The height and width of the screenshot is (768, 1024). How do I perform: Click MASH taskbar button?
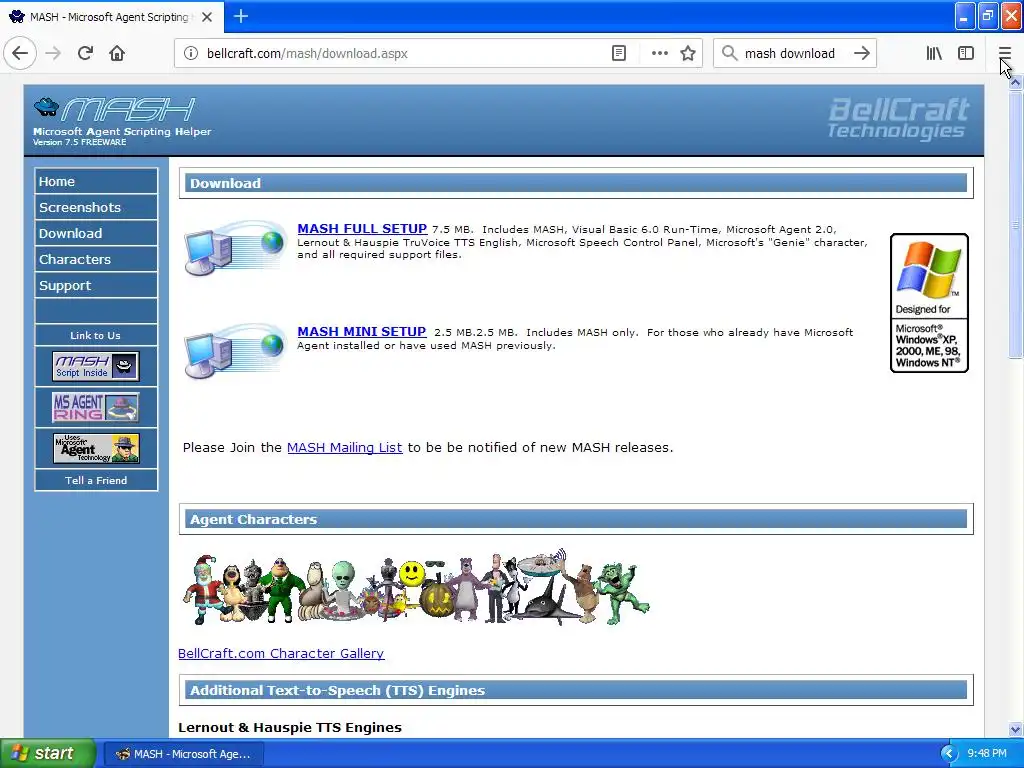coord(184,754)
